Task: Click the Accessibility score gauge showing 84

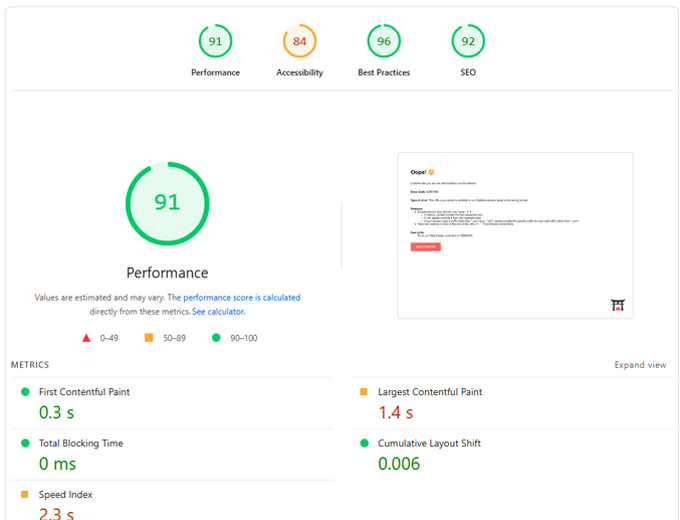Action: pos(299,41)
